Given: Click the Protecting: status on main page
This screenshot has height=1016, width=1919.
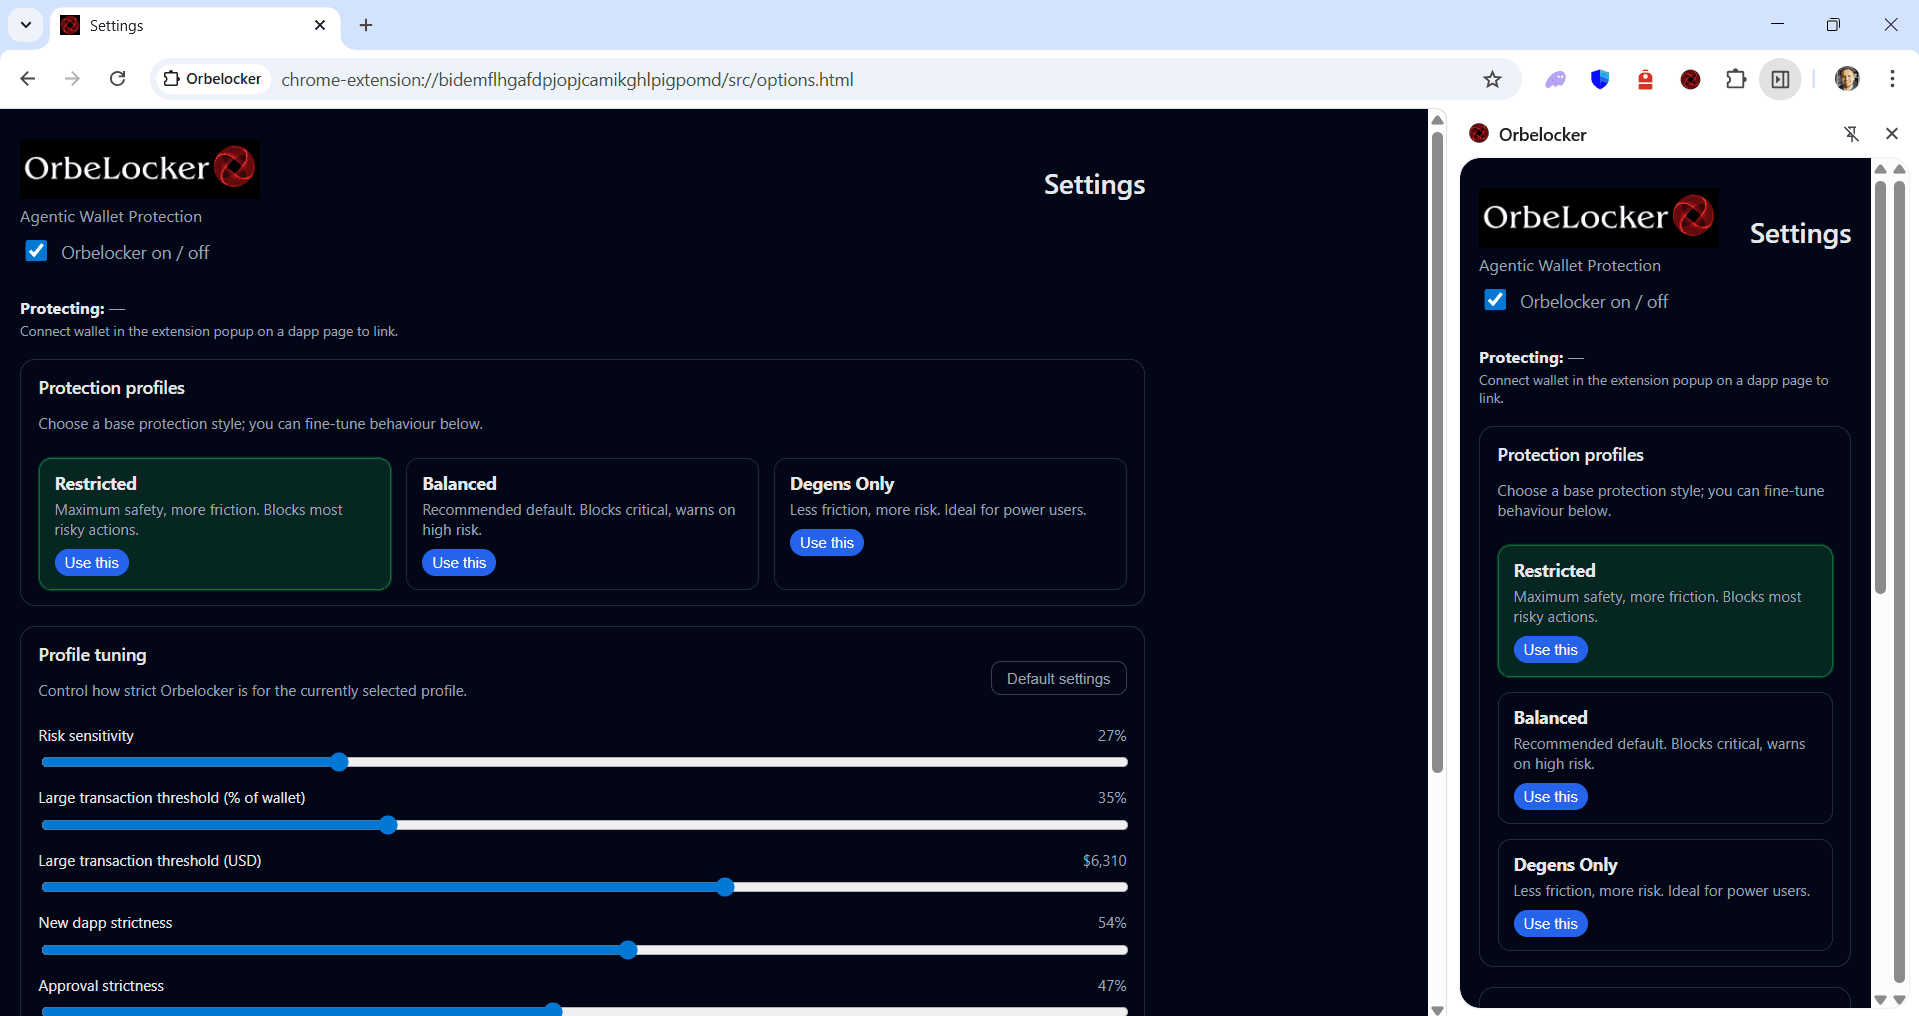Looking at the screenshot, I should point(72,309).
